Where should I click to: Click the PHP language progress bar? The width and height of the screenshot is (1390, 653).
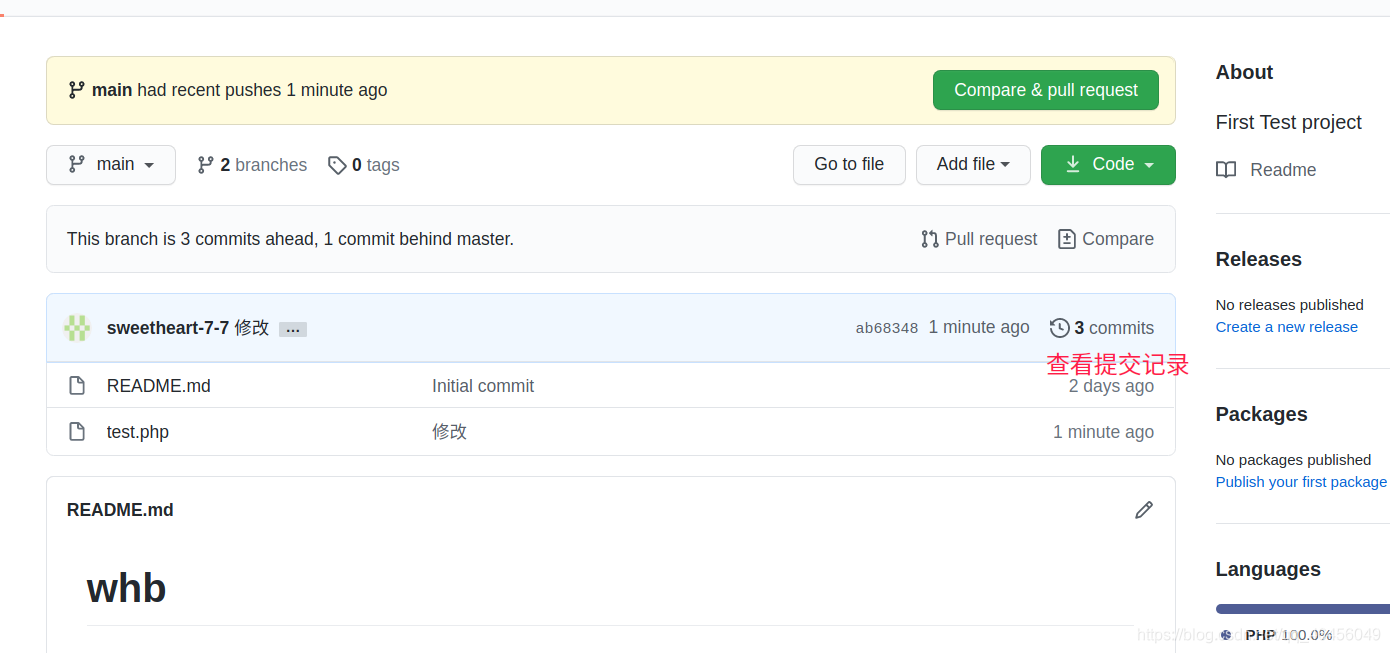point(1303,608)
